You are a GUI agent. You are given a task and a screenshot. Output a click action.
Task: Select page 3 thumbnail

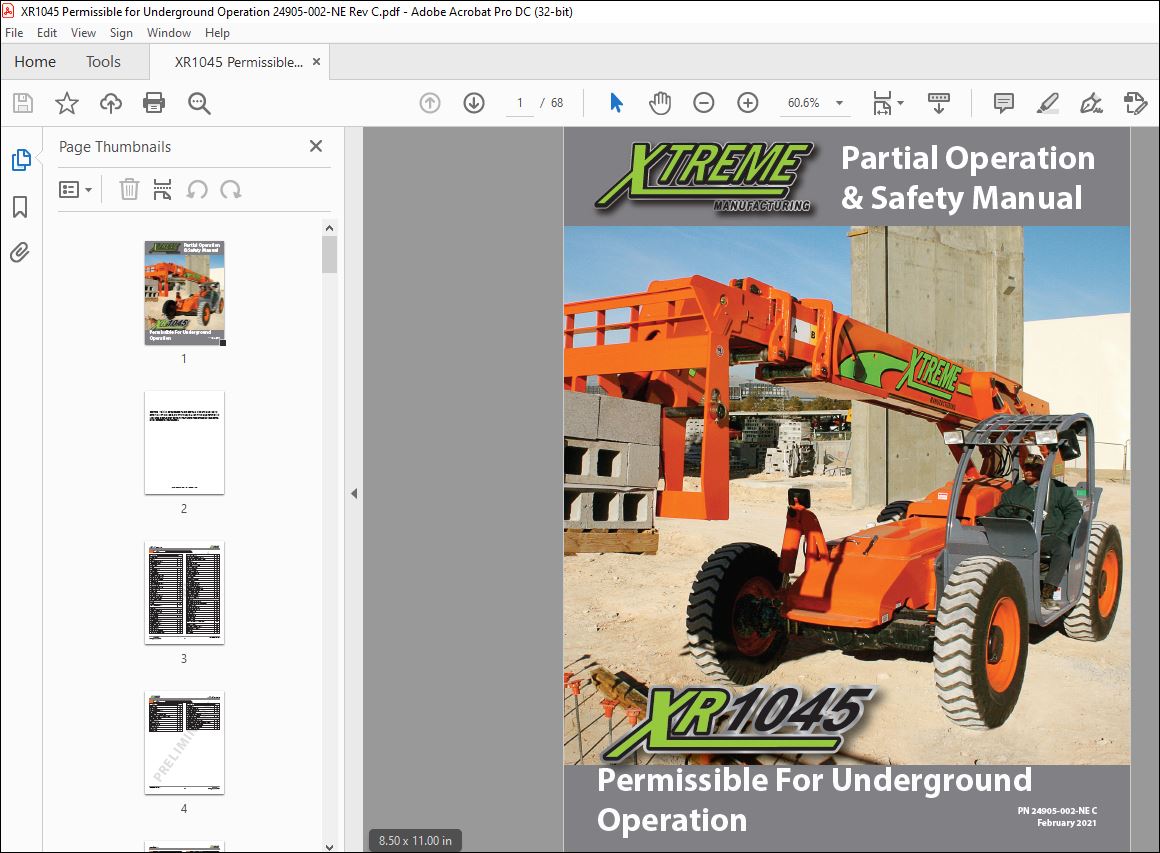(x=184, y=593)
